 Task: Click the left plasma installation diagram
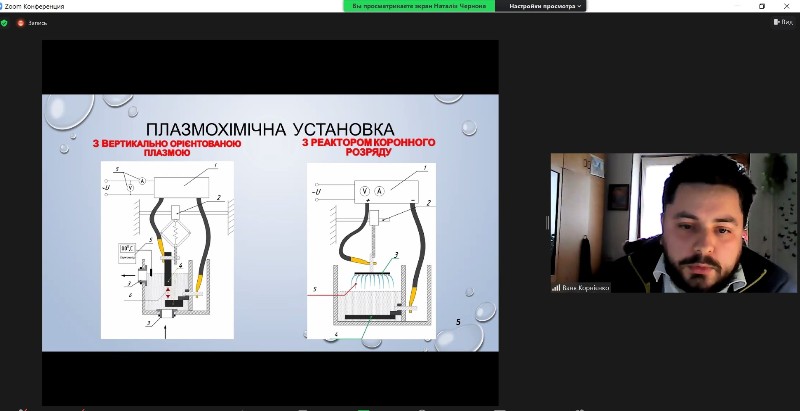pyautogui.click(x=167, y=250)
